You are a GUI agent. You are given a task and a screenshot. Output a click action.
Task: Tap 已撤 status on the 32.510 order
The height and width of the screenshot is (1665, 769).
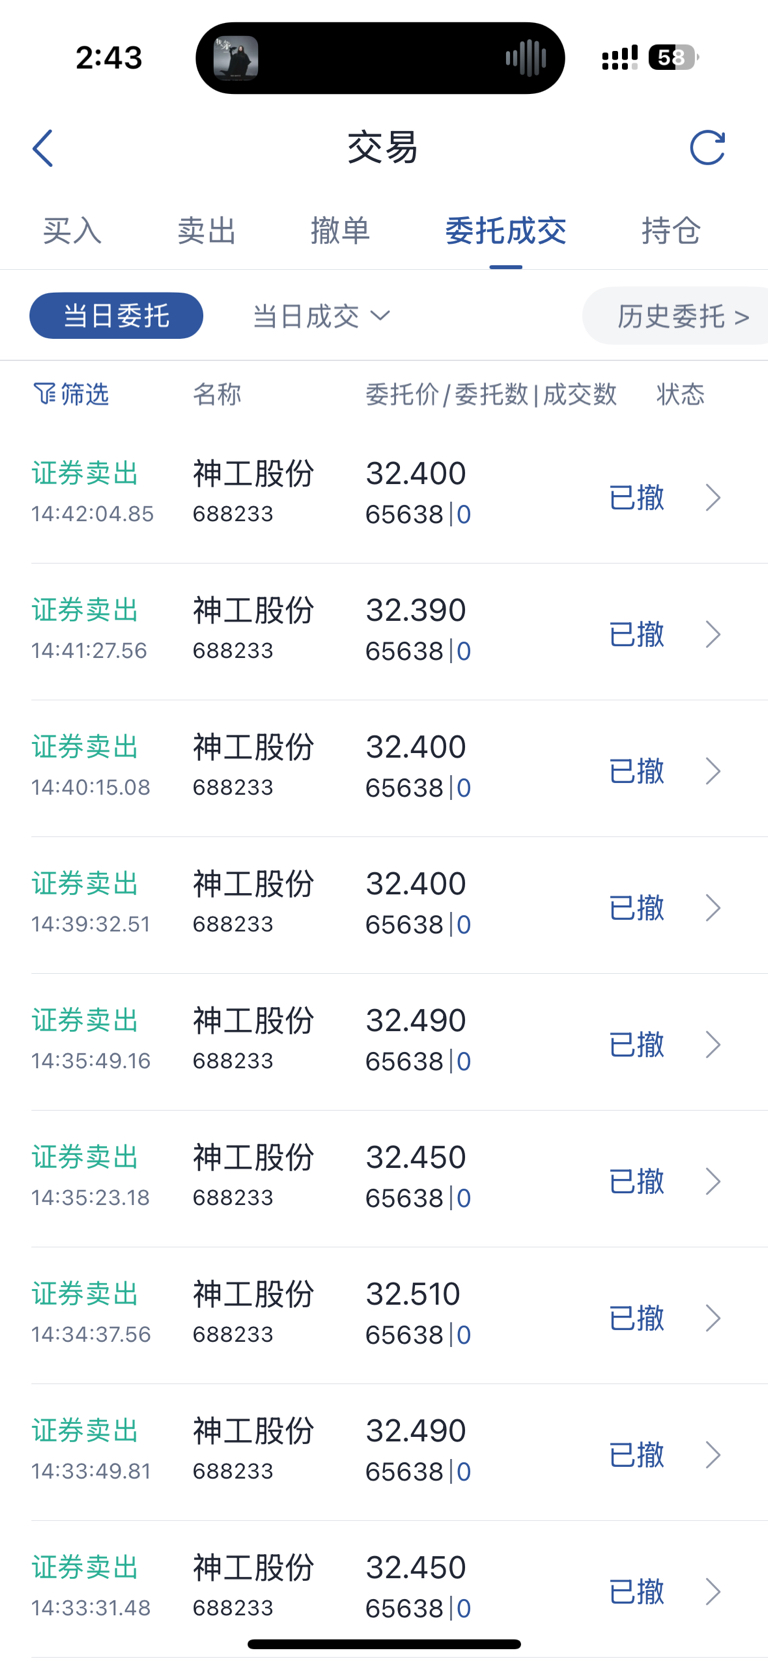click(637, 1318)
